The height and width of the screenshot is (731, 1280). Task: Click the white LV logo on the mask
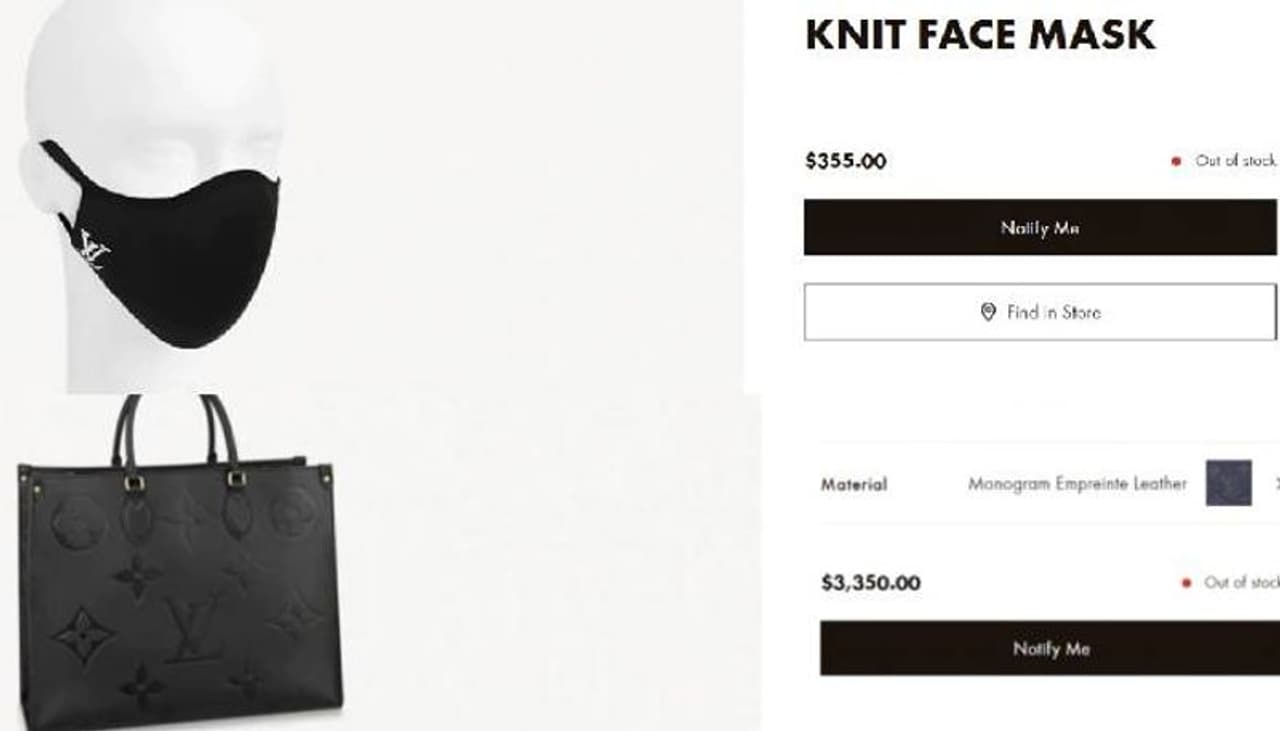94,249
